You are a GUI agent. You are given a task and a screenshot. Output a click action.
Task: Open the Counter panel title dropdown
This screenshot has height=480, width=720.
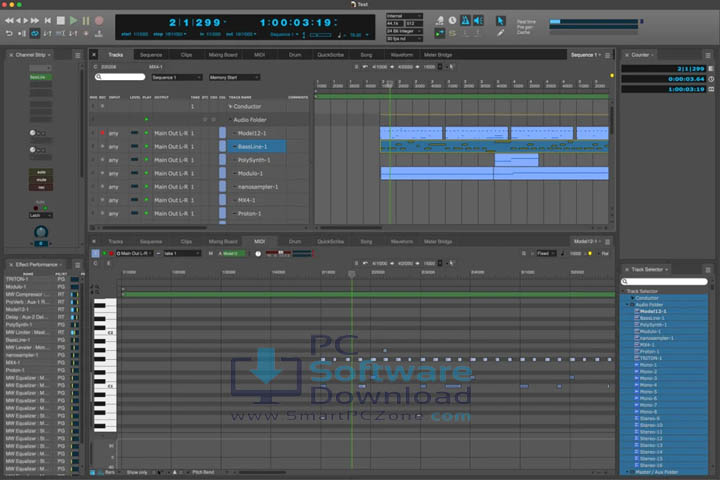[642, 55]
